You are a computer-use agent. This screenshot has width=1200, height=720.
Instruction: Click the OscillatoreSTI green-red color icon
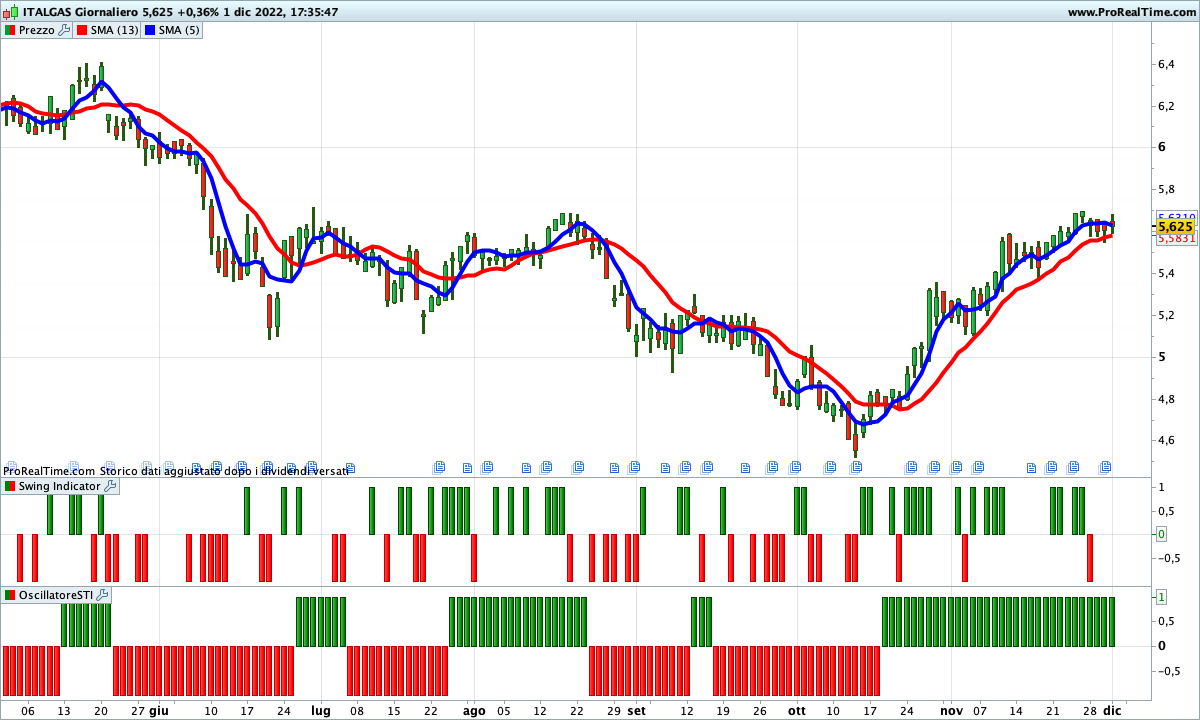(x=10, y=595)
